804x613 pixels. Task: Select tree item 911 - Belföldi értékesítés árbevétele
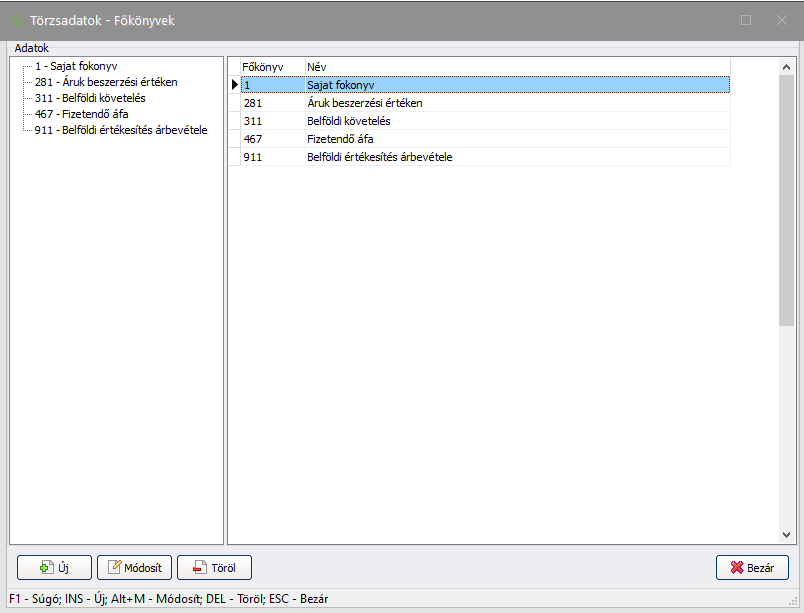121,130
